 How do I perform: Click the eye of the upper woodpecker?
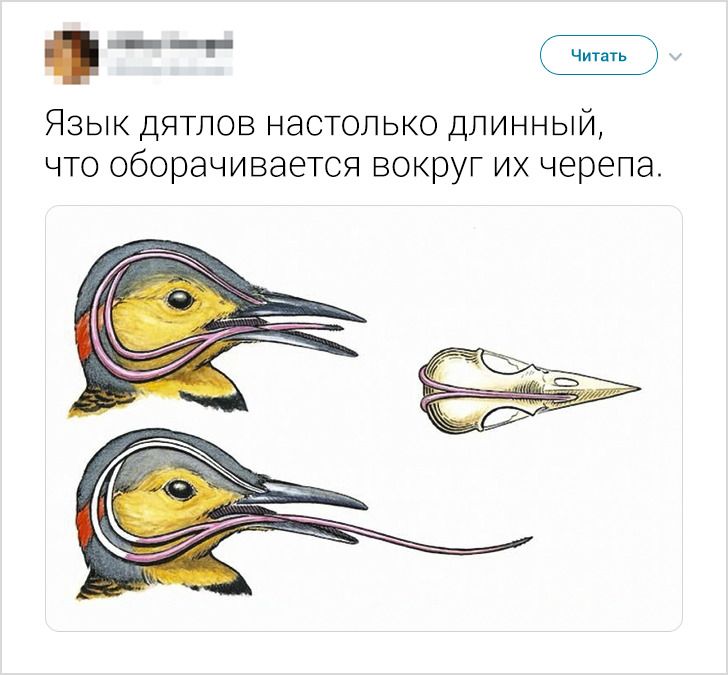pyautogui.click(x=180, y=300)
